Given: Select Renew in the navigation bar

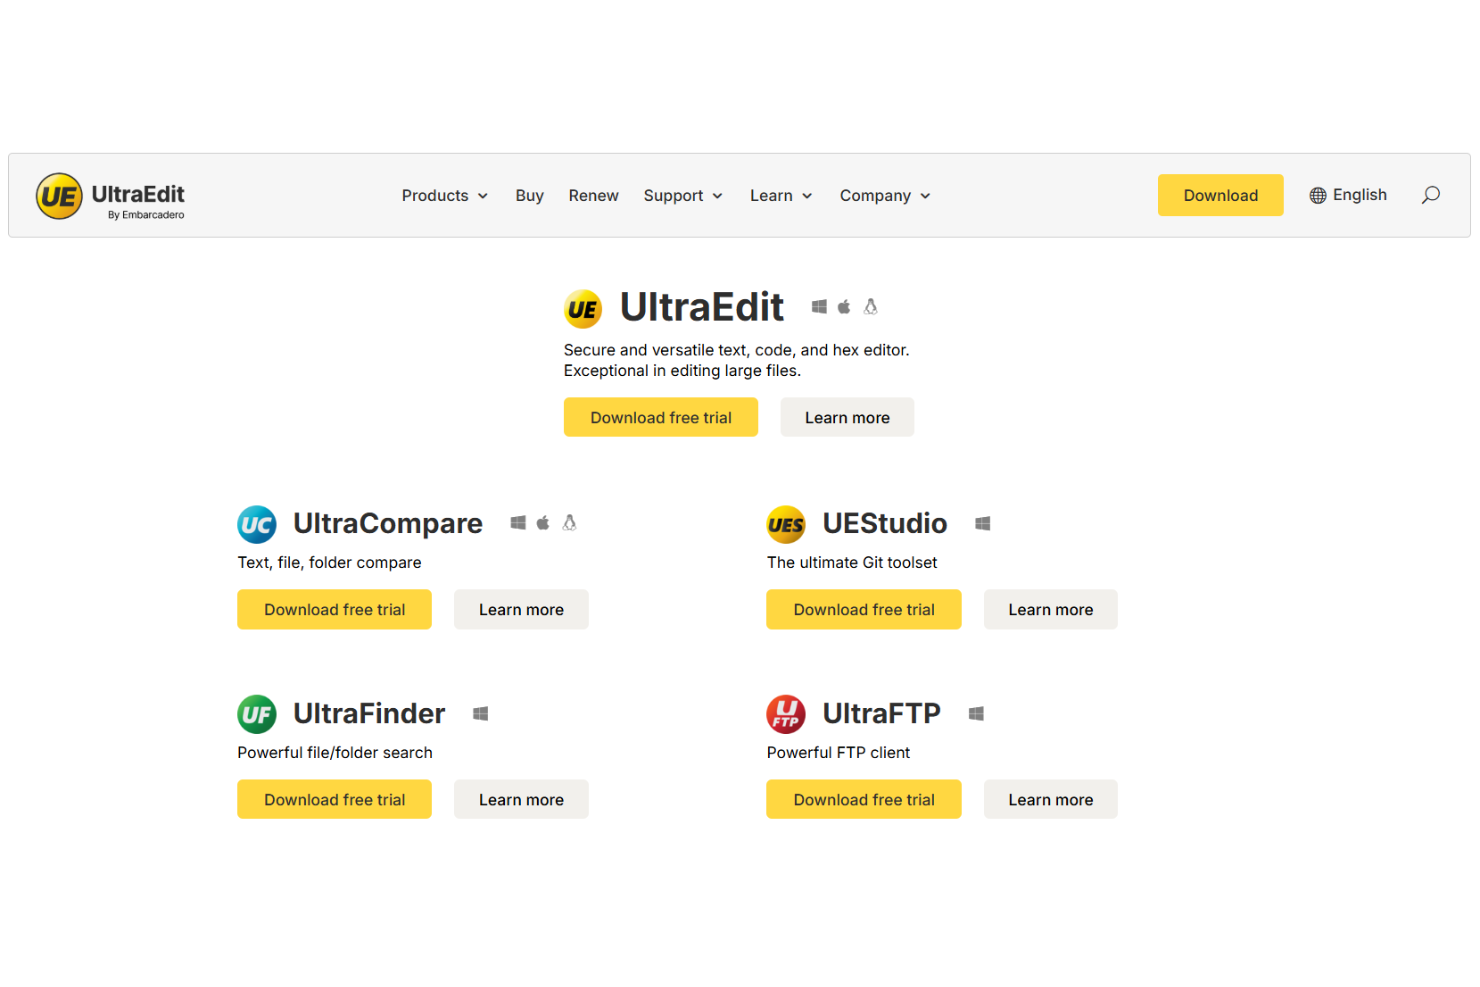Looking at the screenshot, I should point(593,195).
